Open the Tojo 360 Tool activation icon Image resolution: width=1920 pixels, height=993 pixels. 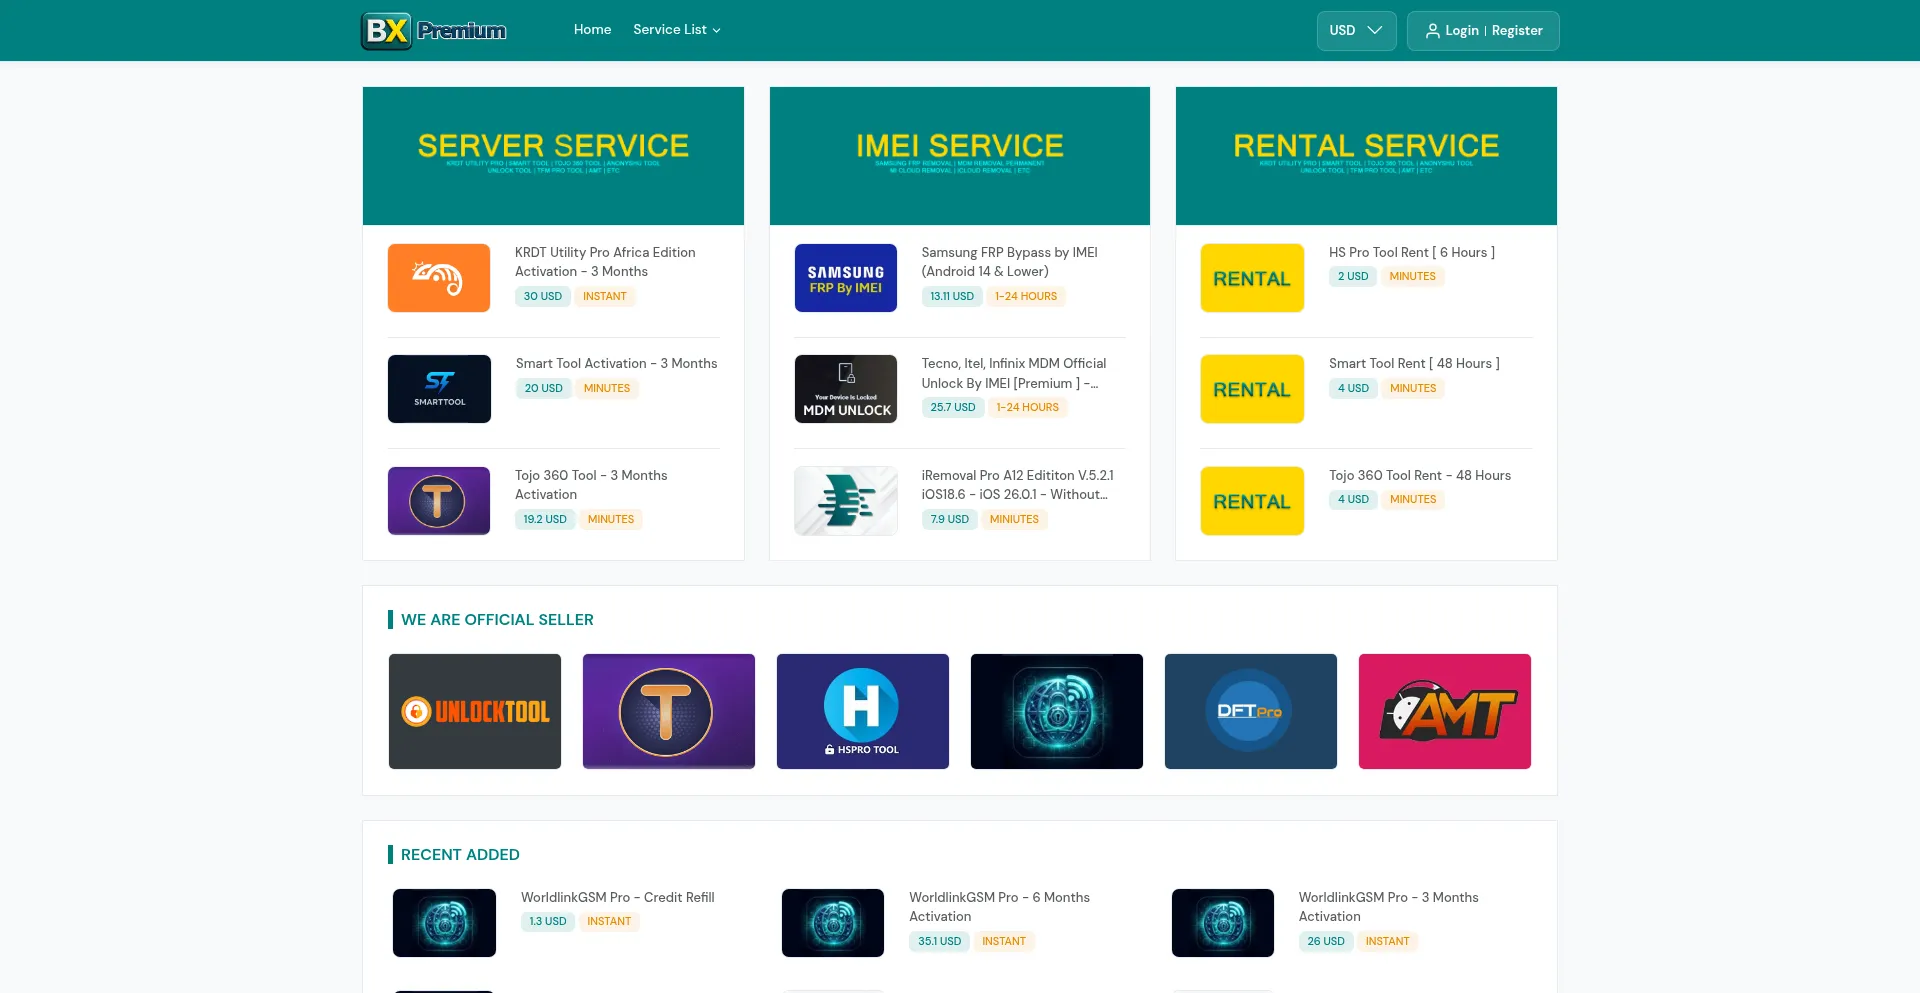coord(439,501)
